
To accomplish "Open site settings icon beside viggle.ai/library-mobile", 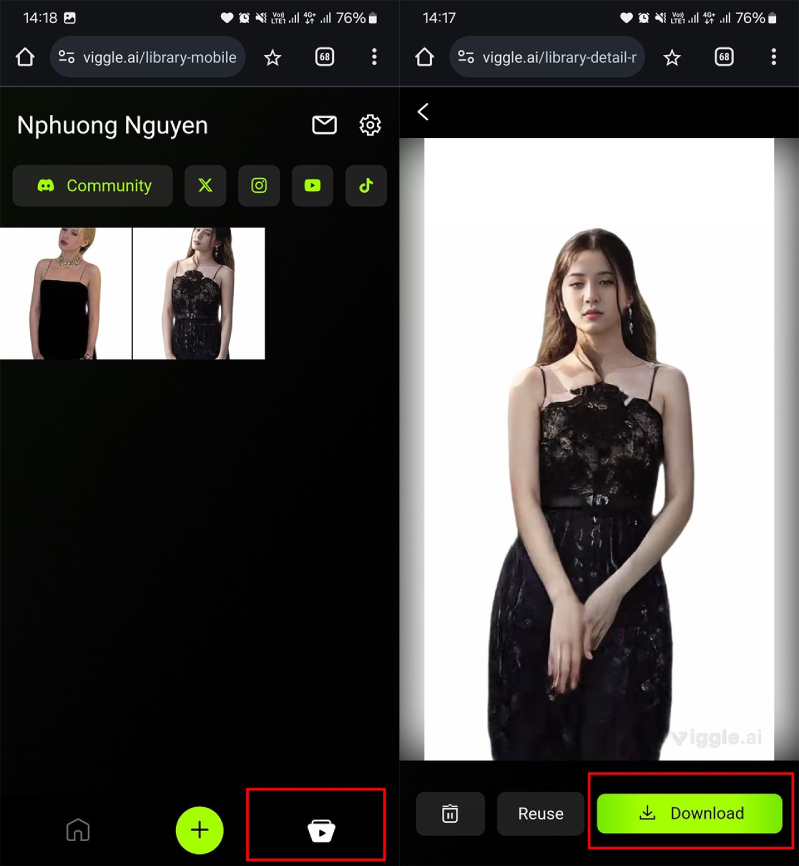I will point(67,57).
